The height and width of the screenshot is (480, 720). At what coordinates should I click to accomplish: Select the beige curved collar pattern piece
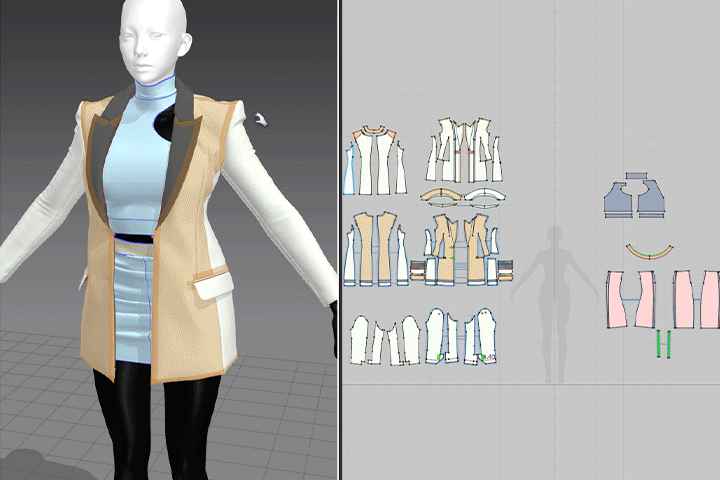(x=441, y=195)
